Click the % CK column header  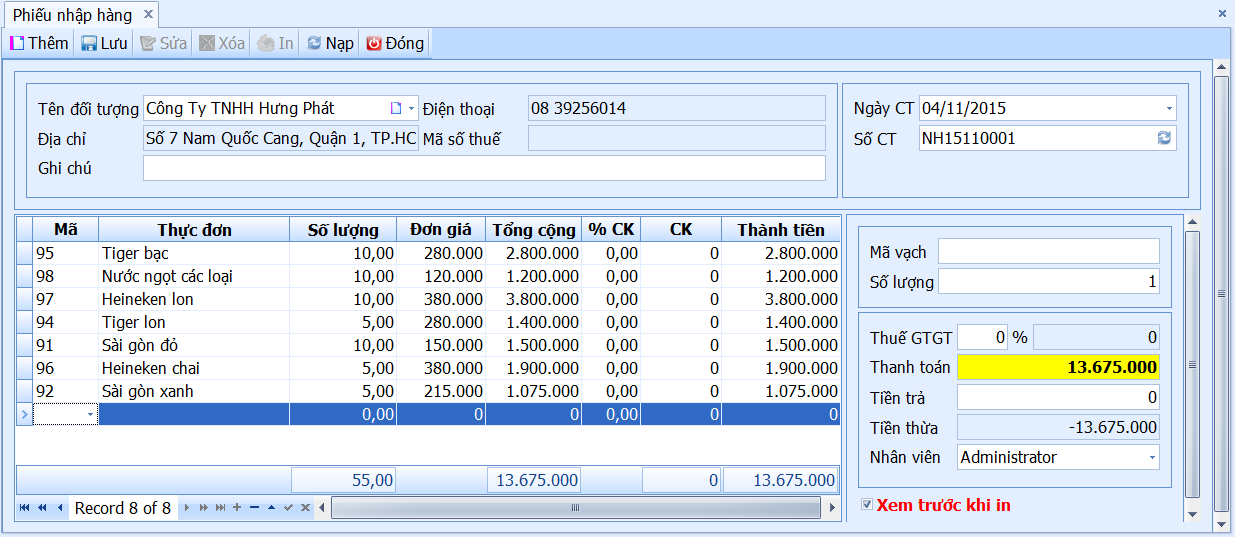click(611, 230)
